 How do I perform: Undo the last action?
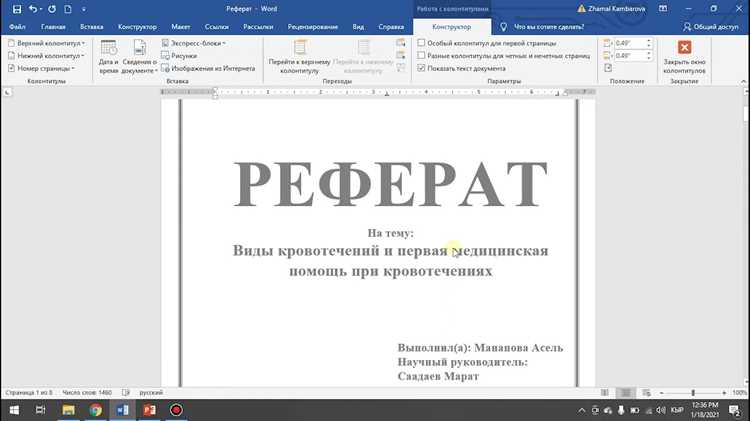click(x=32, y=9)
